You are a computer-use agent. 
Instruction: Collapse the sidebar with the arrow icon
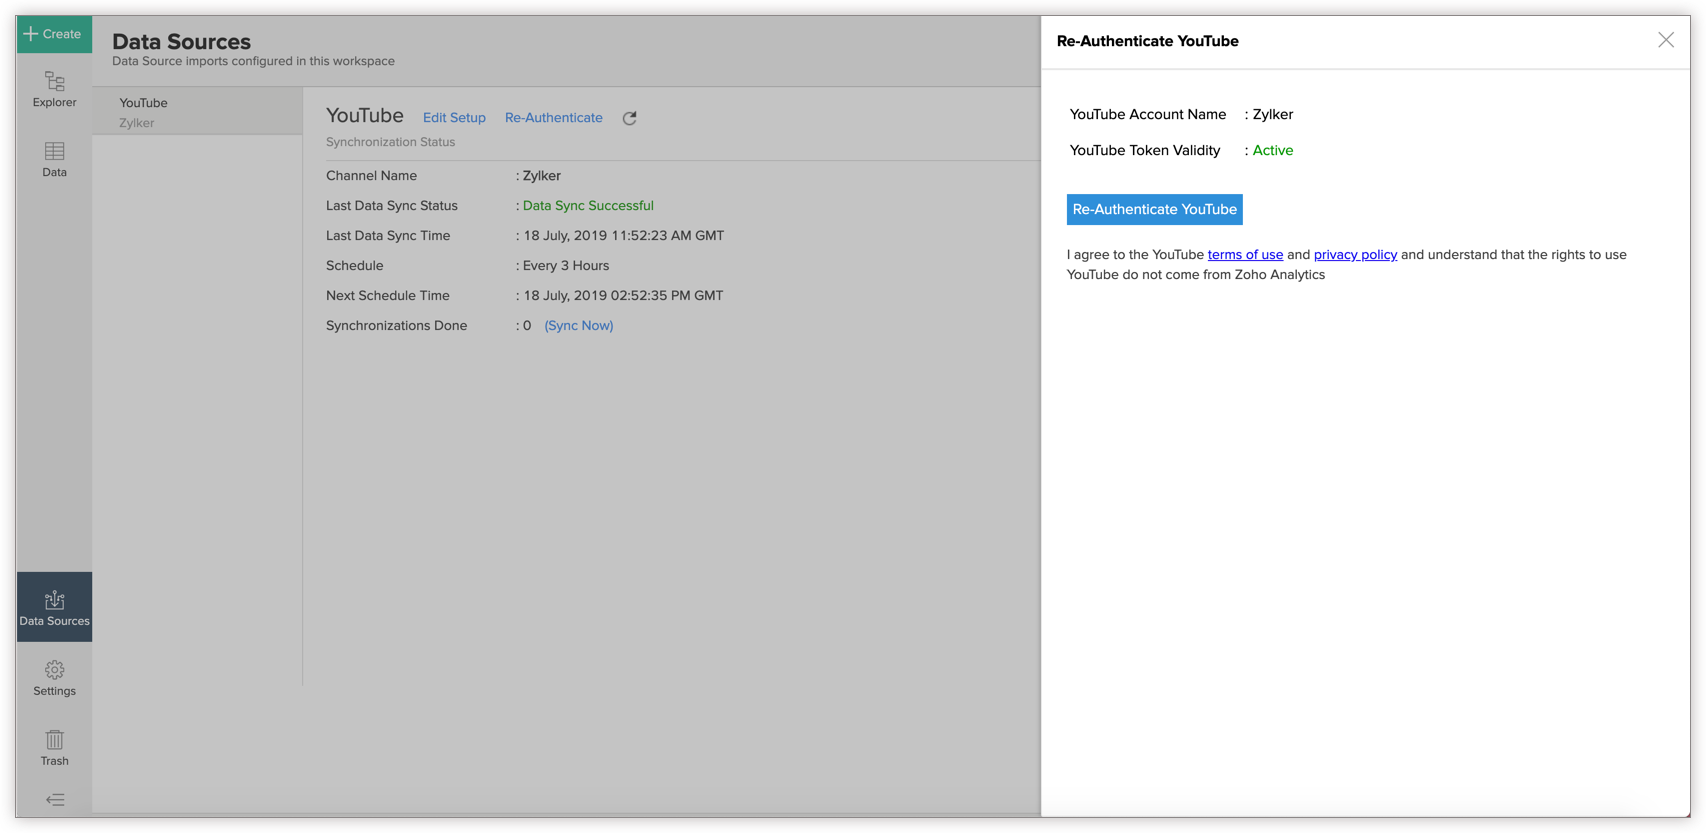[x=55, y=800]
